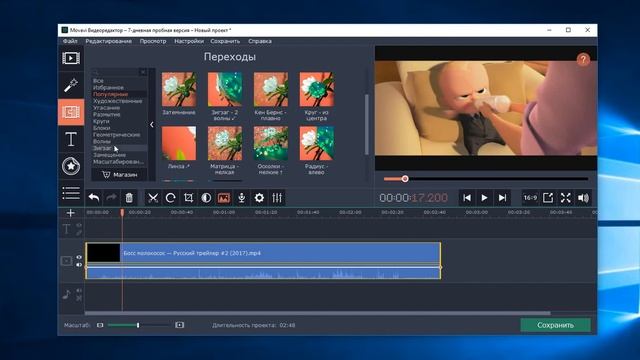Skip to next frame button
Viewport: 640px width, 360px height.
pyautogui.click(x=502, y=198)
